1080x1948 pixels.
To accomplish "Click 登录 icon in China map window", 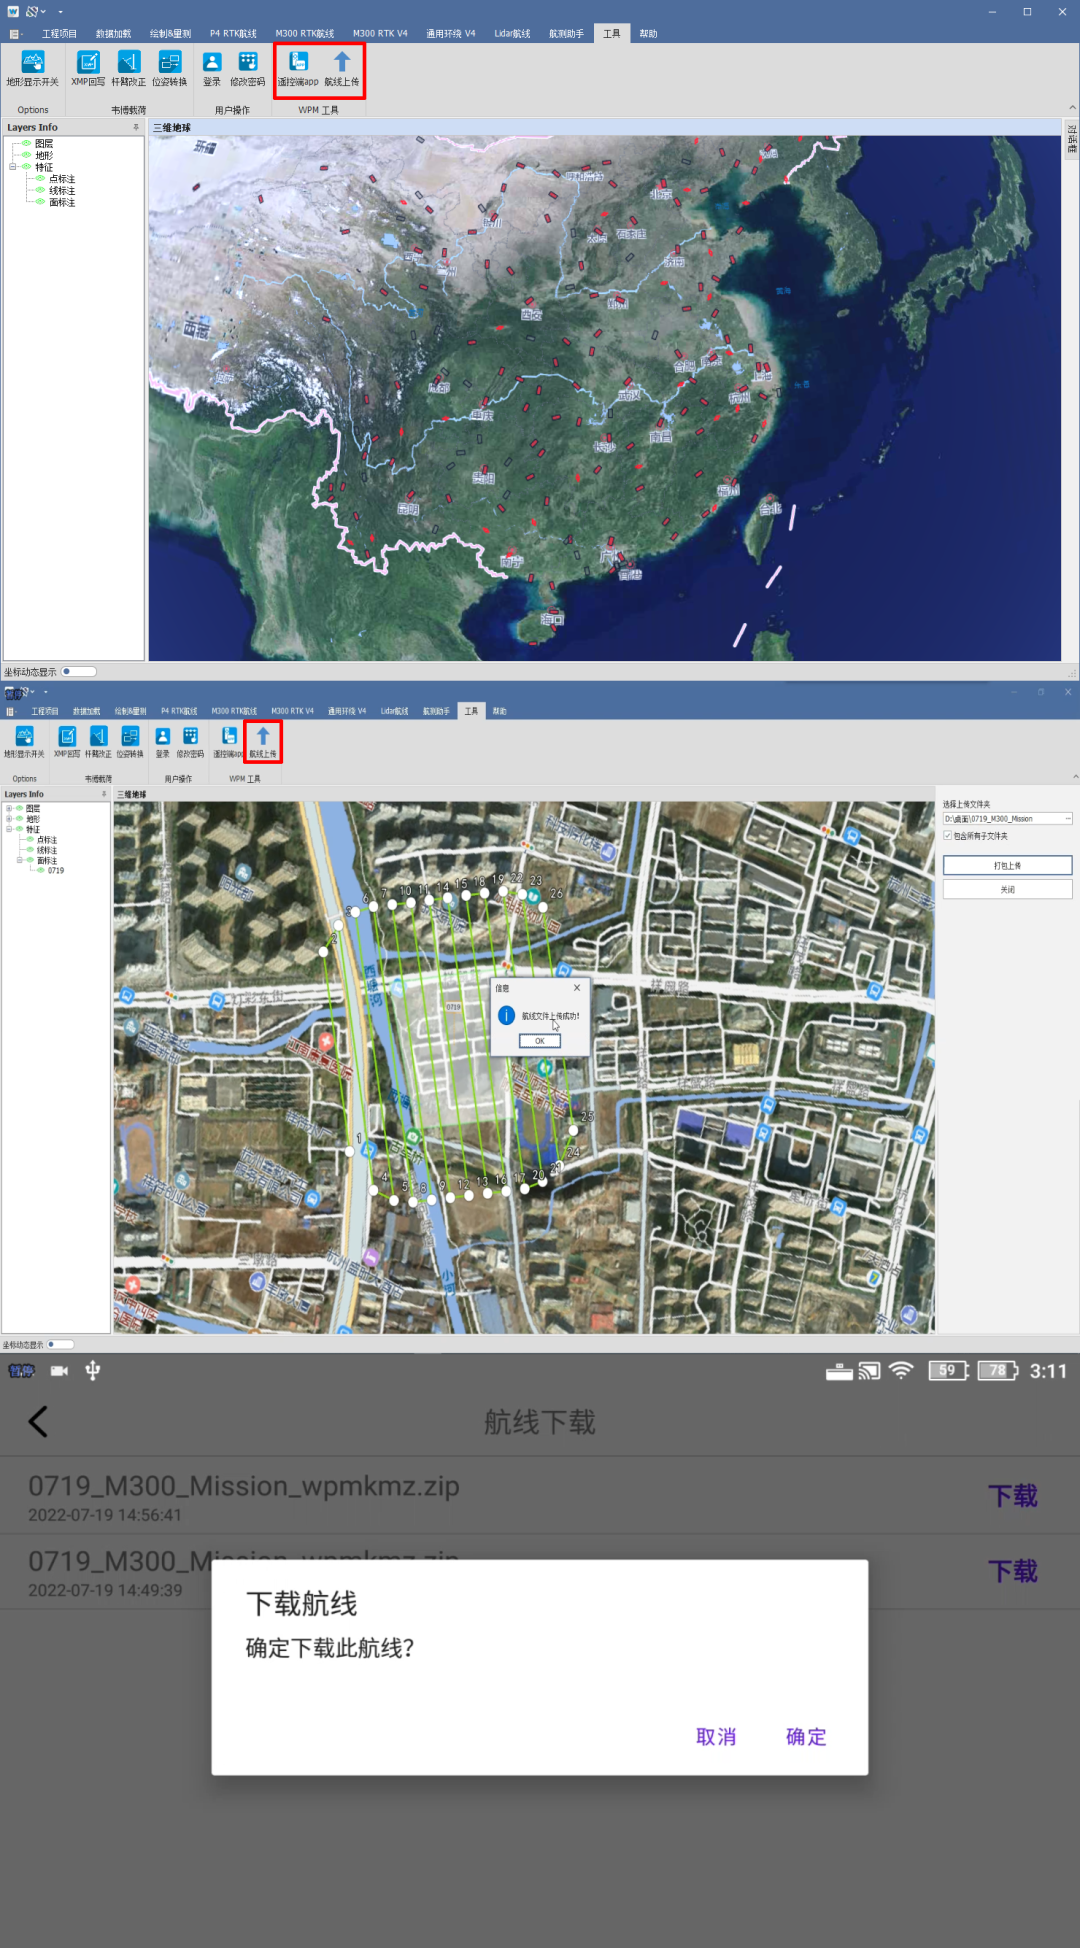I will (212, 62).
